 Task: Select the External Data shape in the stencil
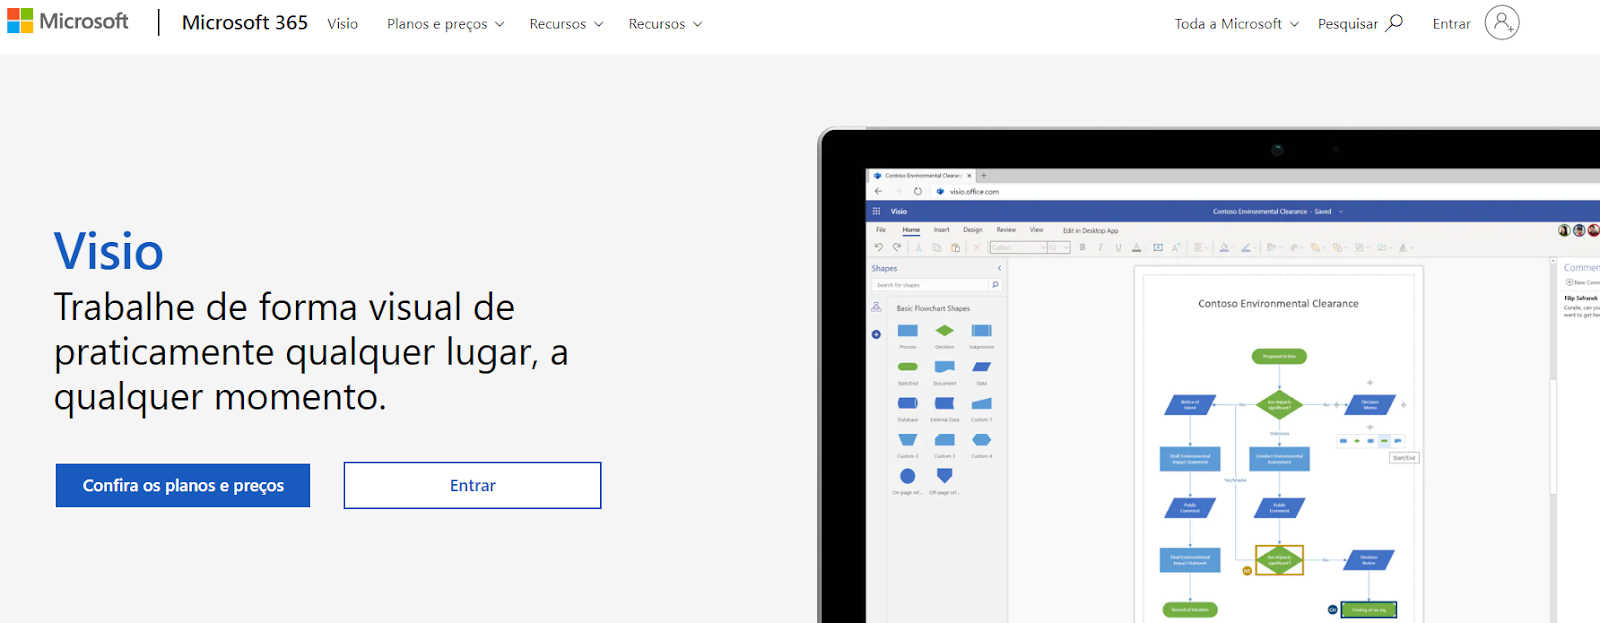[x=944, y=403]
